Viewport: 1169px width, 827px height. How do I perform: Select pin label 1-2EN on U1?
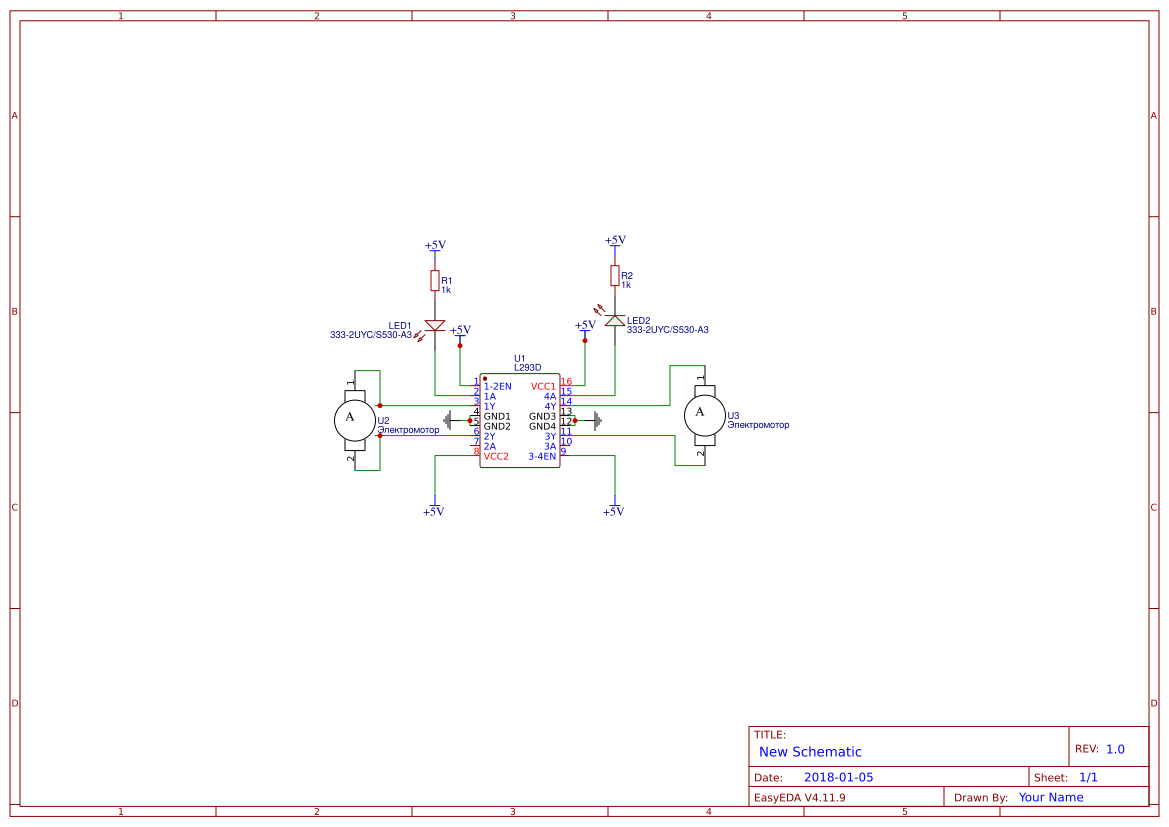497,386
